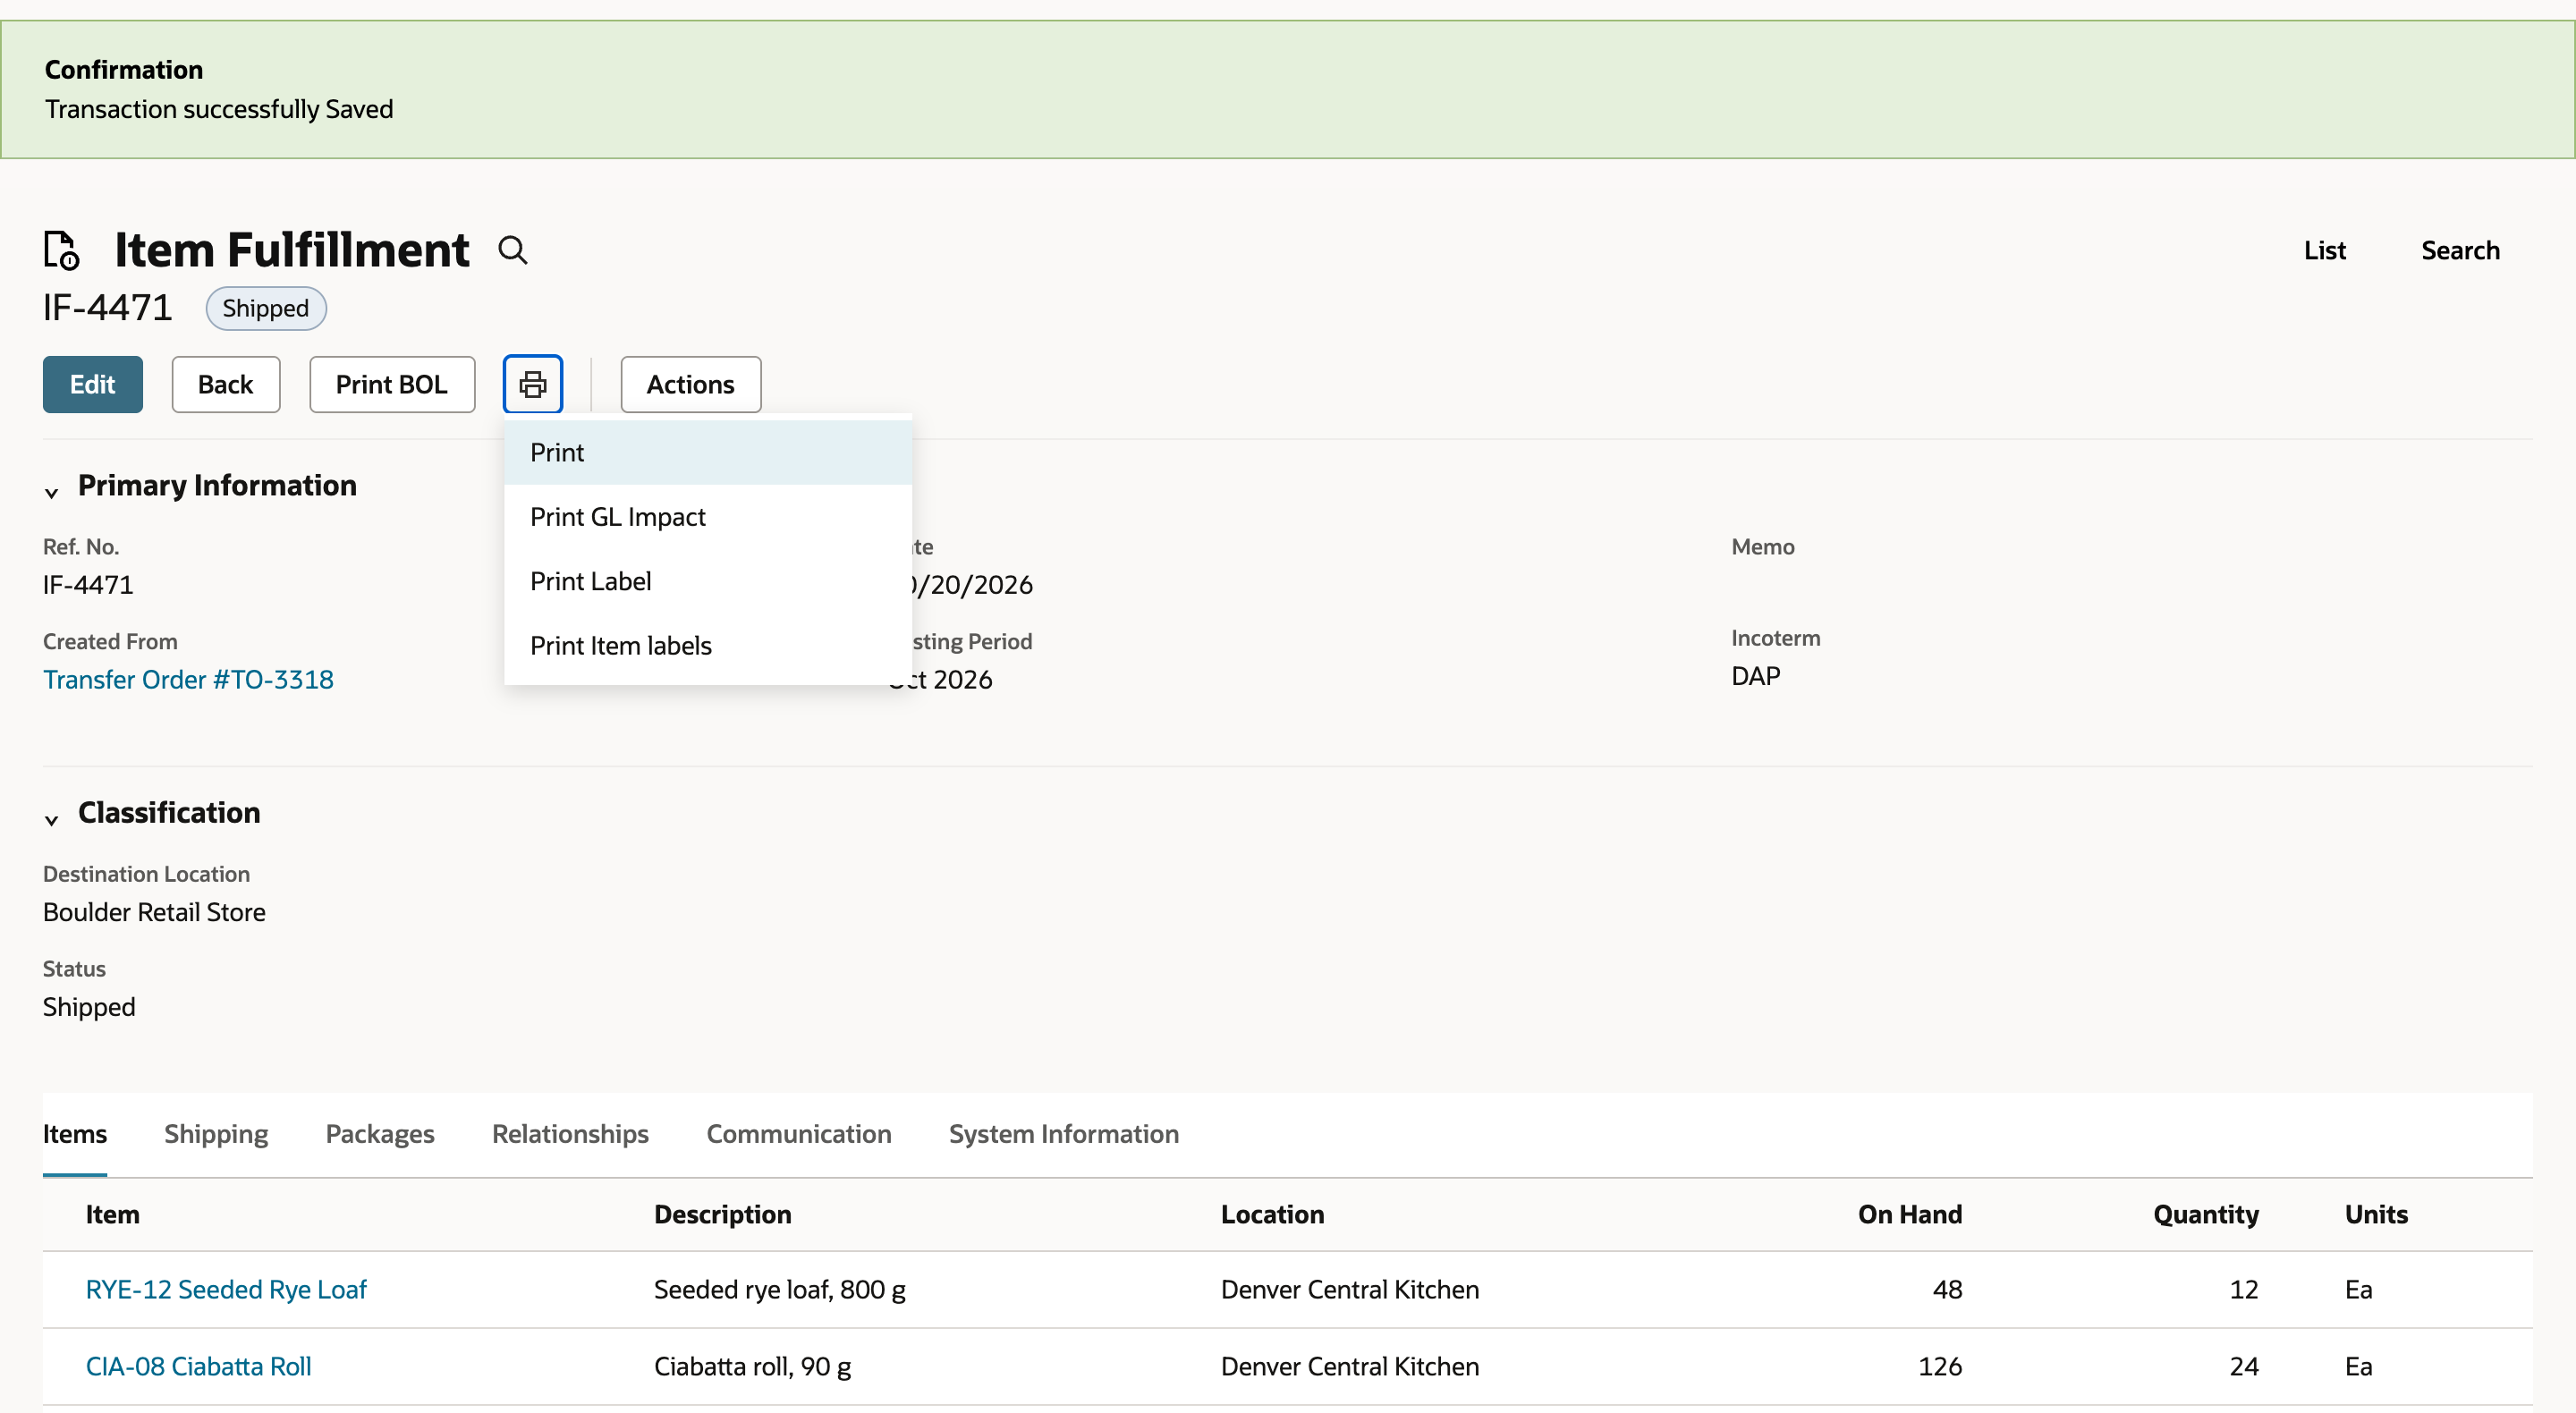This screenshot has width=2576, height=1413.
Task: Open Transfer Order #TO-3318 link
Action: point(188,679)
